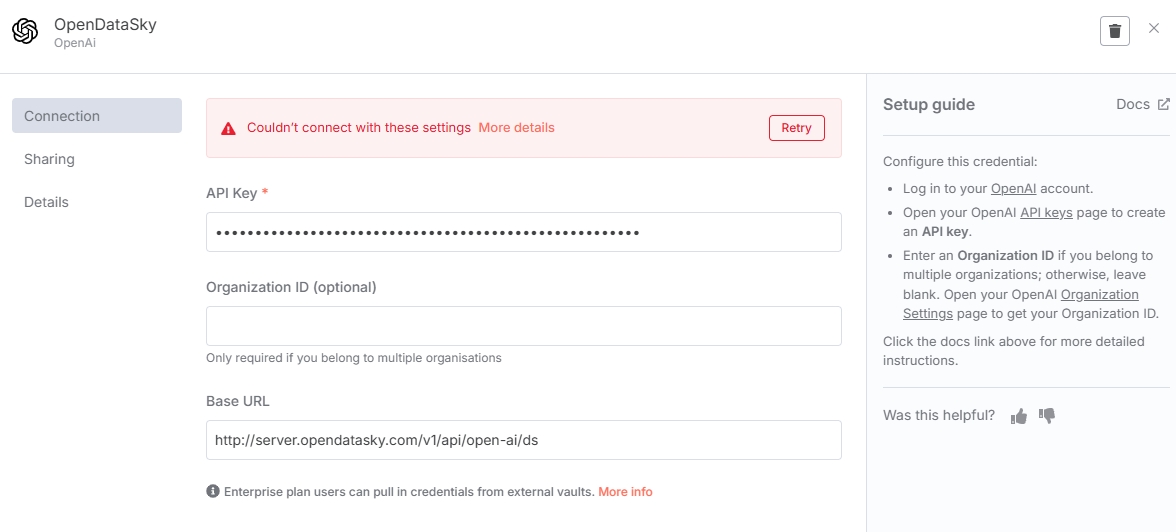Screen dimensions: 1176x532
Task: Click the trash delete credential icon
Action: (x=1114, y=31)
